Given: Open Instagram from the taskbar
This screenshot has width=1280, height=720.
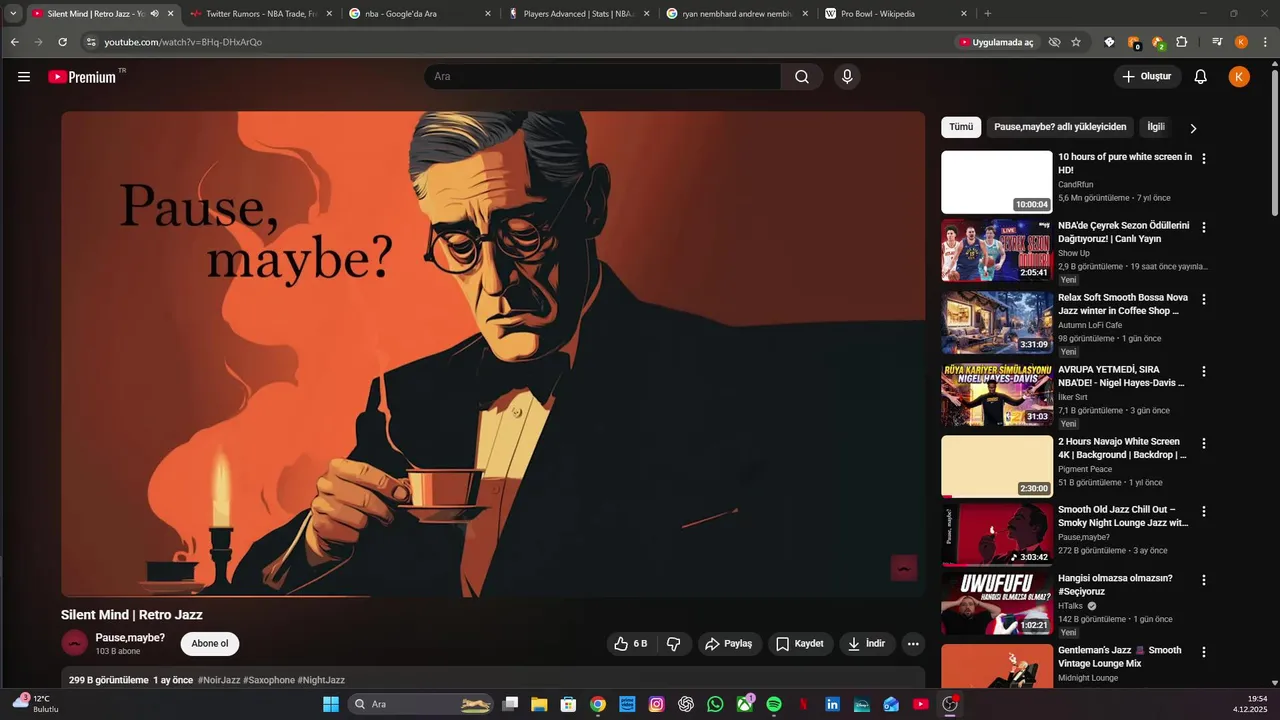Looking at the screenshot, I should pyautogui.click(x=656, y=704).
